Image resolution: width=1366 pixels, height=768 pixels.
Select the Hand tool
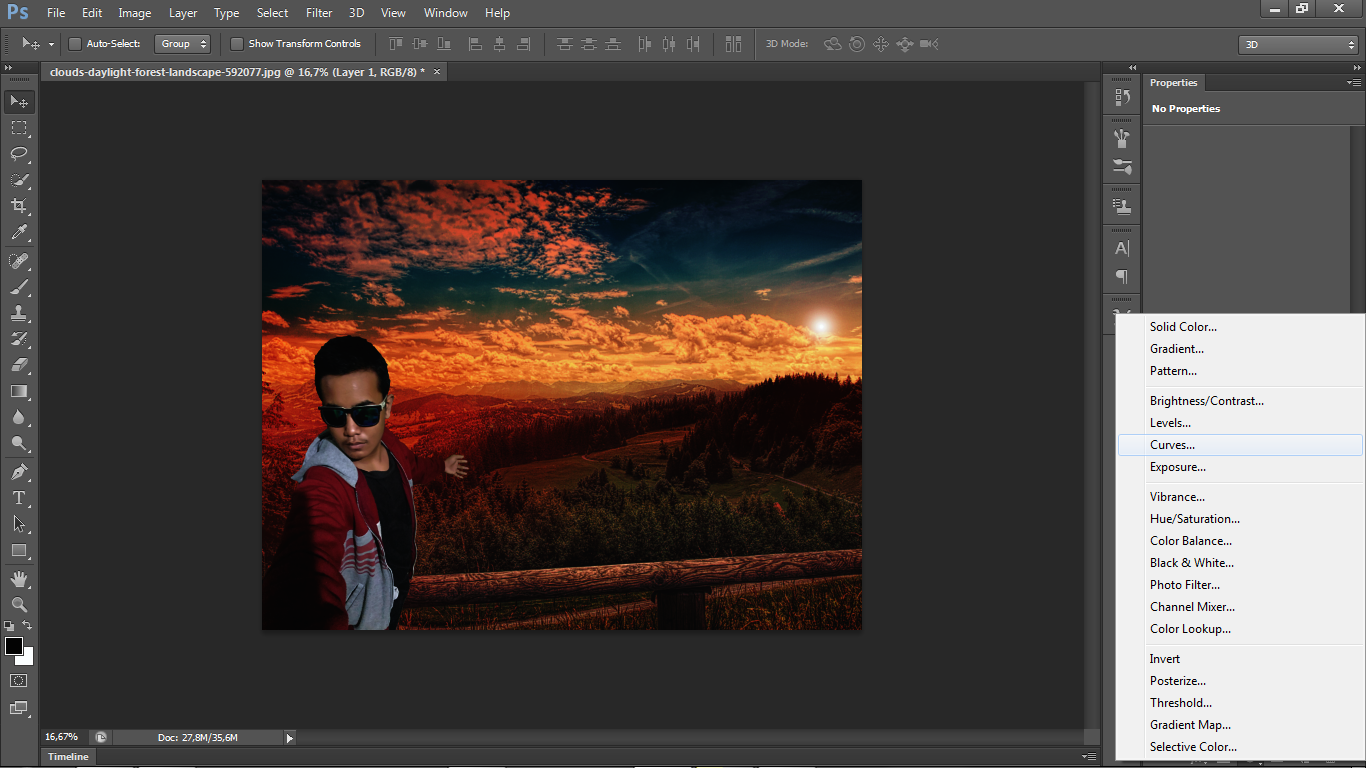click(x=19, y=578)
